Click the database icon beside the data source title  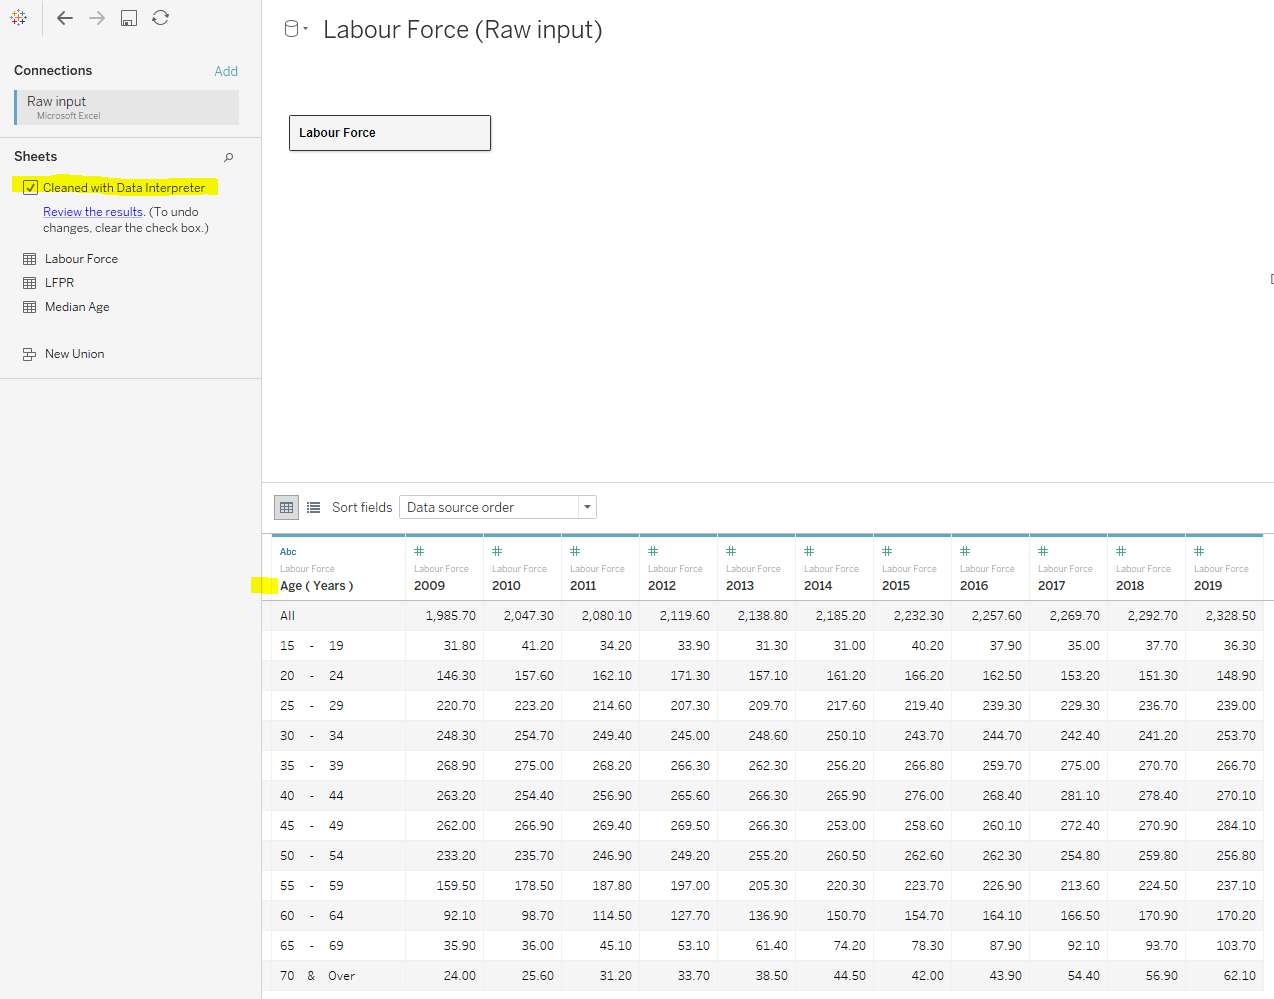pos(289,28)
